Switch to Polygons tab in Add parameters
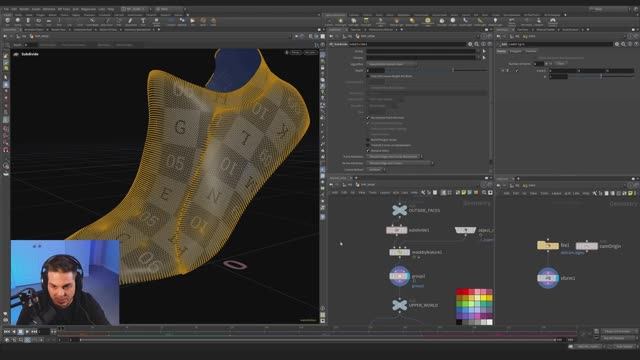 coord(516,51)
